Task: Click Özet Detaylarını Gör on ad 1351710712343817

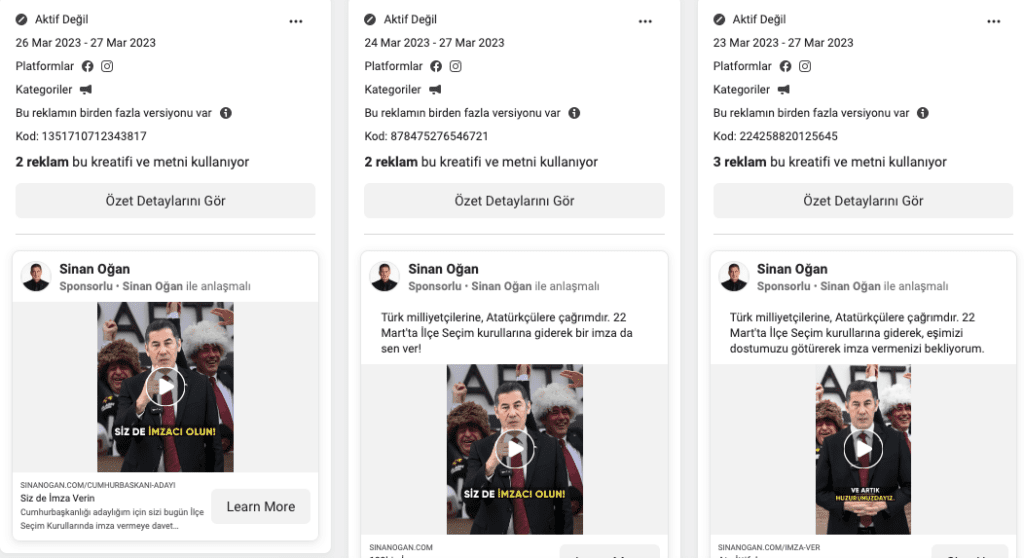Action: coord(165,201)
